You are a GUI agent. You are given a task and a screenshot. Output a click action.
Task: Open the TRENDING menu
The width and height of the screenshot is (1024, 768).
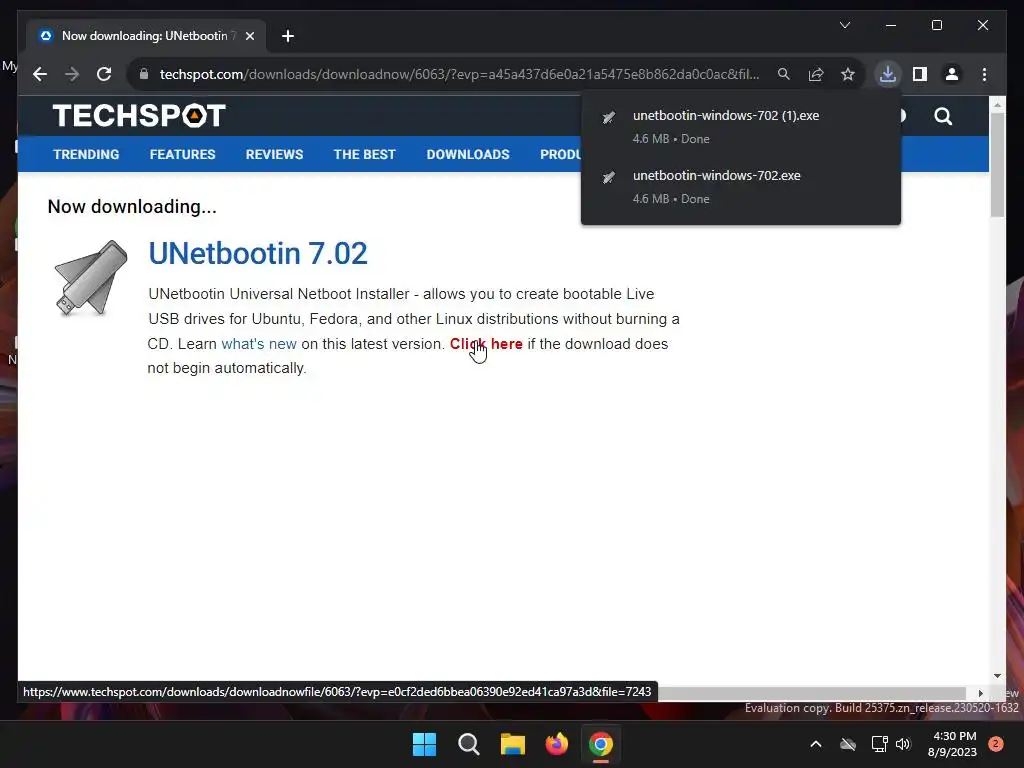pos(86,155)
